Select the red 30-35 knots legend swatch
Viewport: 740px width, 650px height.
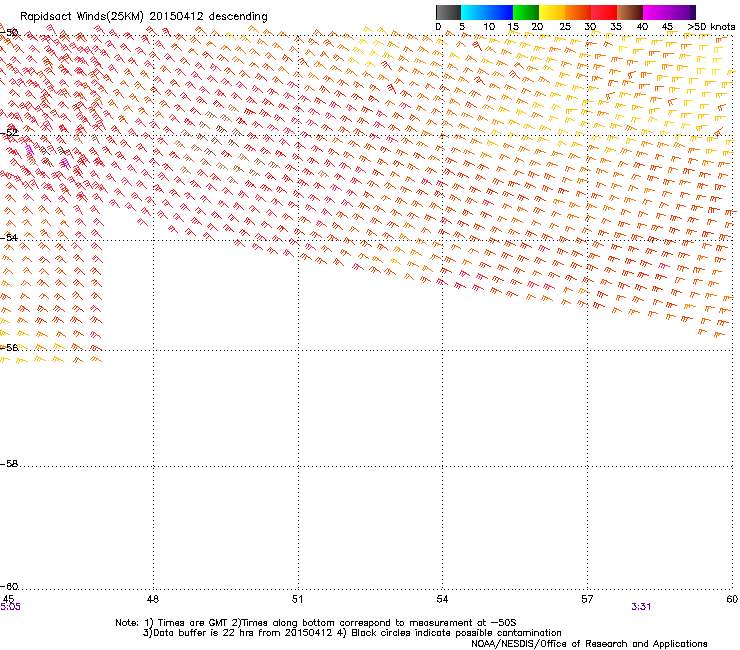[604, 12]
